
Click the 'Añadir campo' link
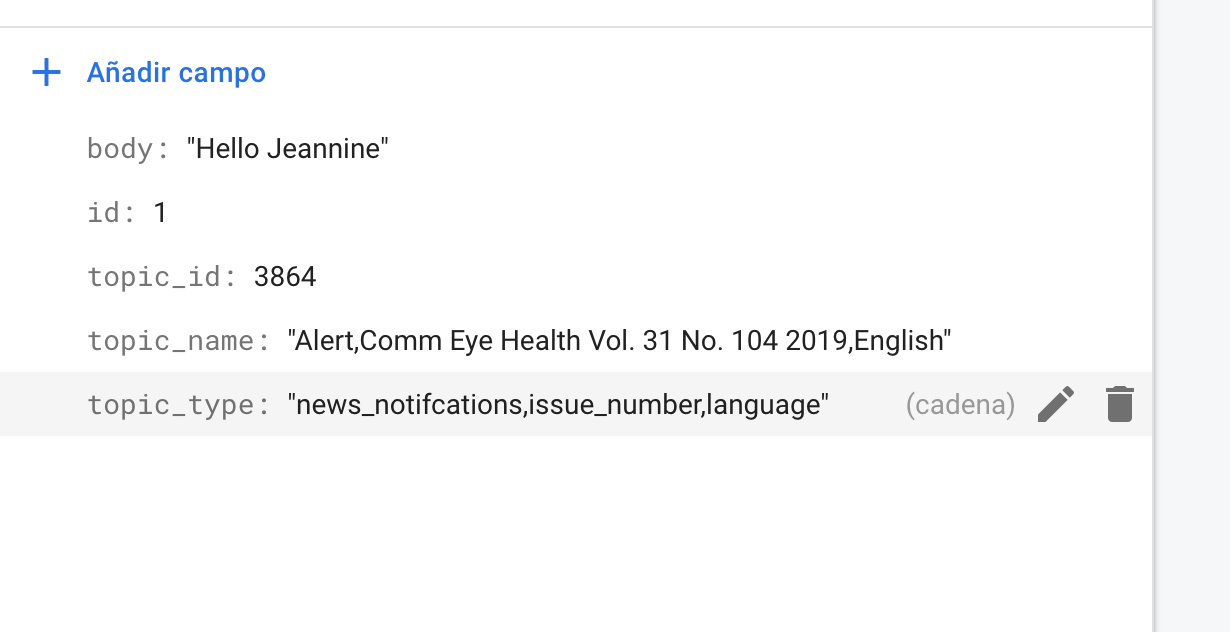(176, 73)
